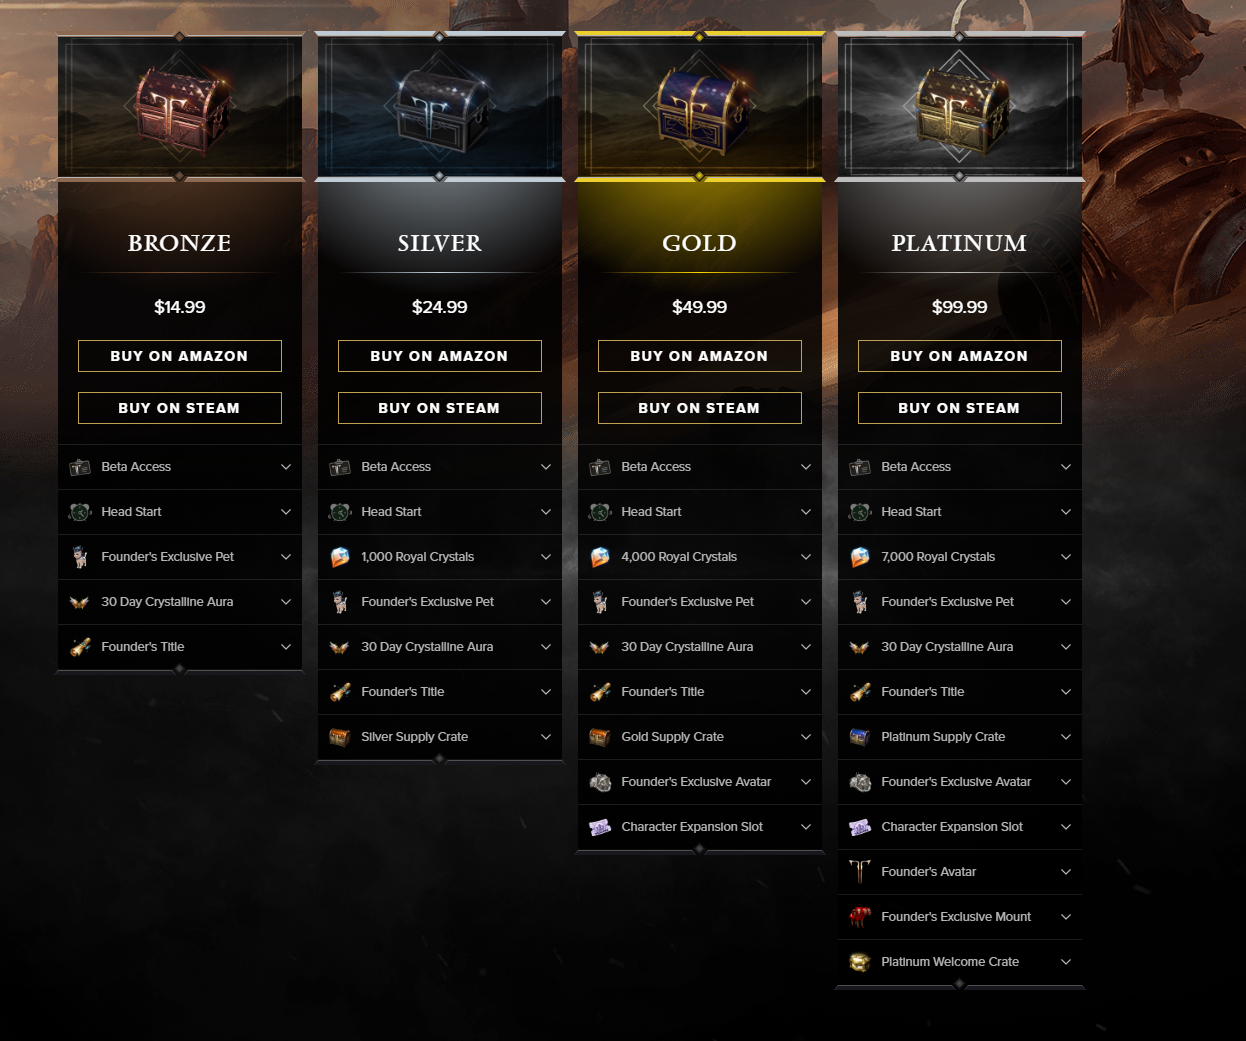Click the Gold Character Expansion Slot icon
The width and height of the screenshot is (1246, 1041).
(x=600, y=827)
